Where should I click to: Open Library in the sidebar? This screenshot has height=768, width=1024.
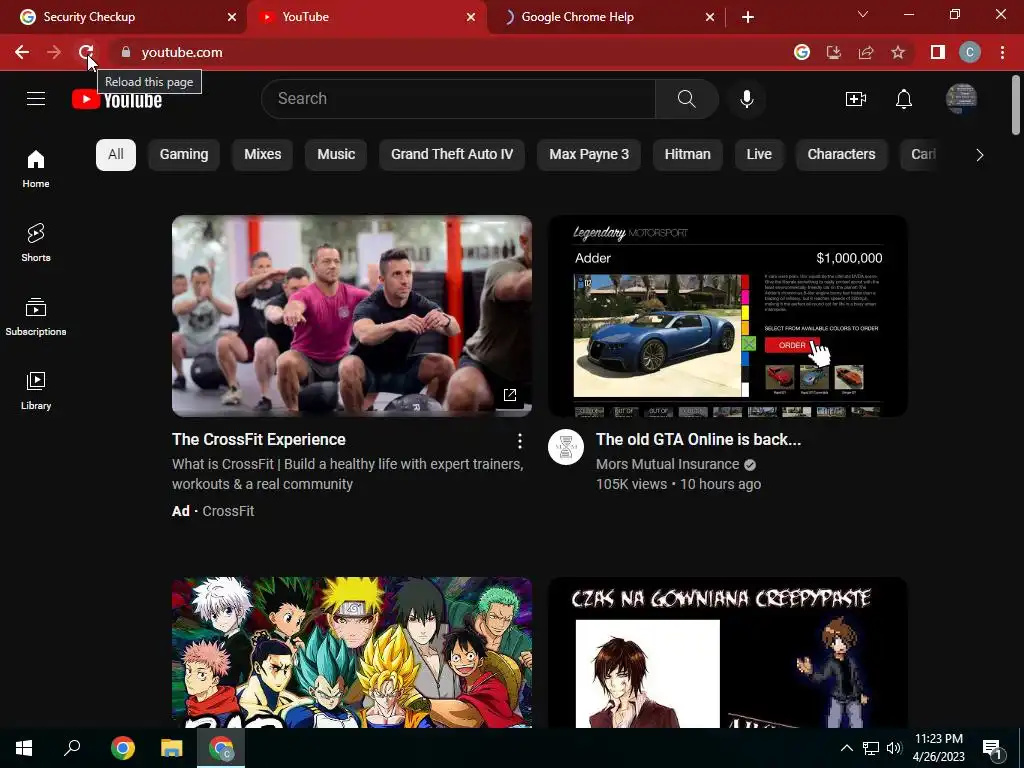36,391
